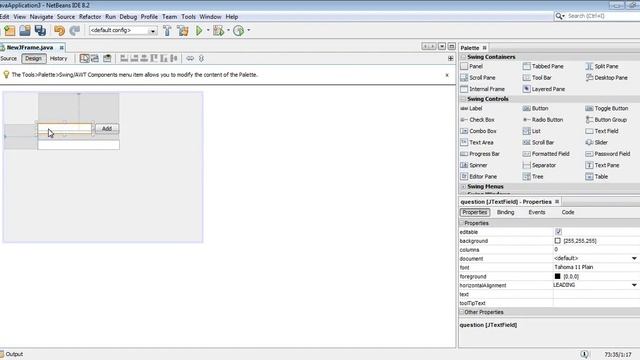Screen dimensions: 640x360
Task: Select the Check Box palette item
Action: 477,120
